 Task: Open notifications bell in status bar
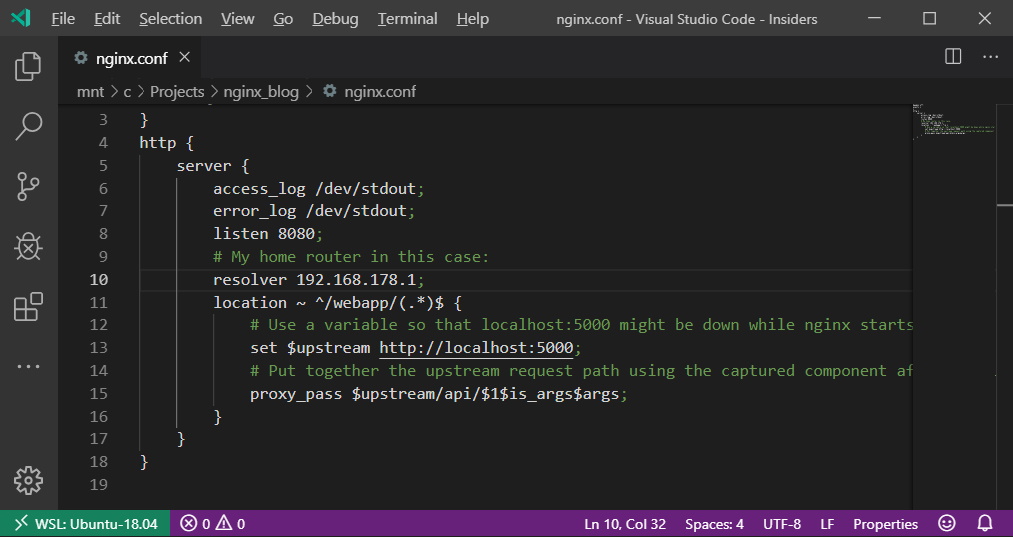[985, 523]
